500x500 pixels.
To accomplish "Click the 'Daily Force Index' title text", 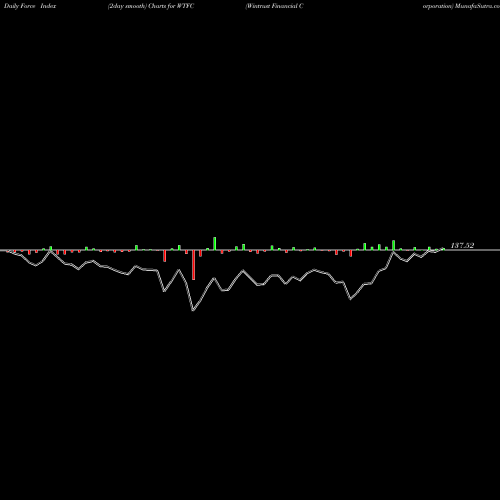I will [30, 6].
